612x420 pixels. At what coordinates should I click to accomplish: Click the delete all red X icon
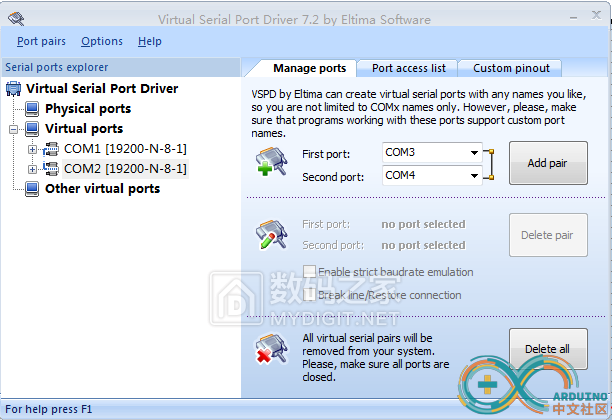coord(270,348)
